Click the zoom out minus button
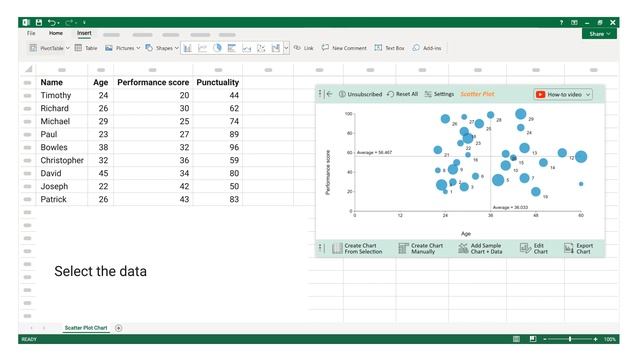The image size is (640, 360). [545, 339]
